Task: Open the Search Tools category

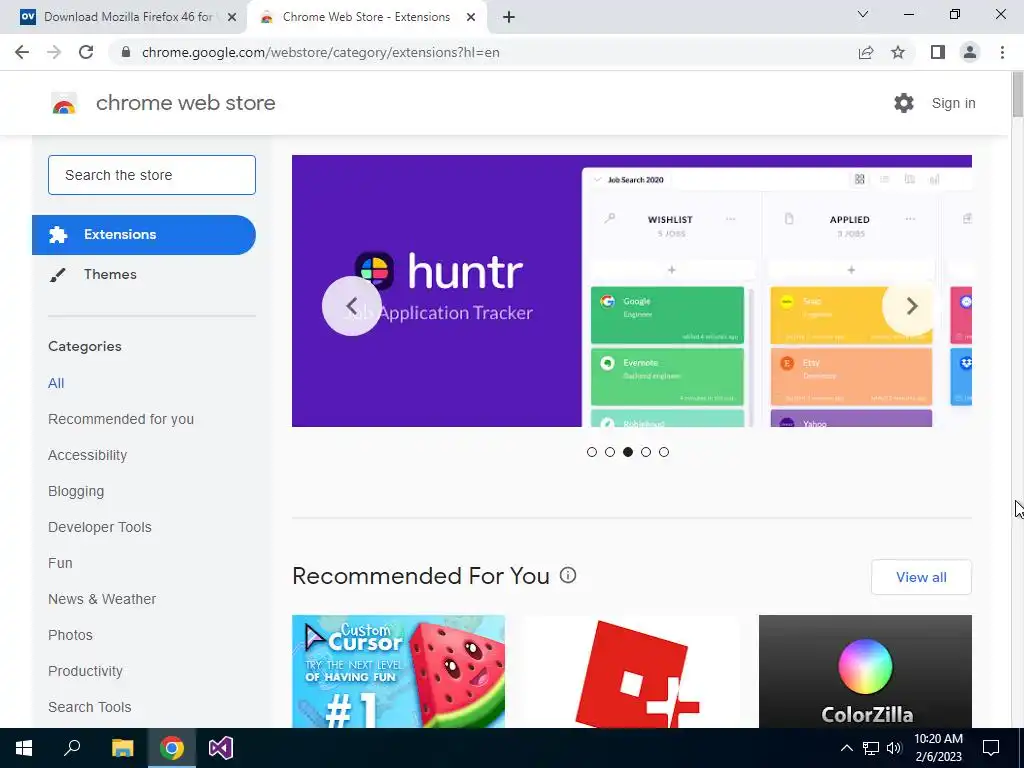Action: [89, 707]
